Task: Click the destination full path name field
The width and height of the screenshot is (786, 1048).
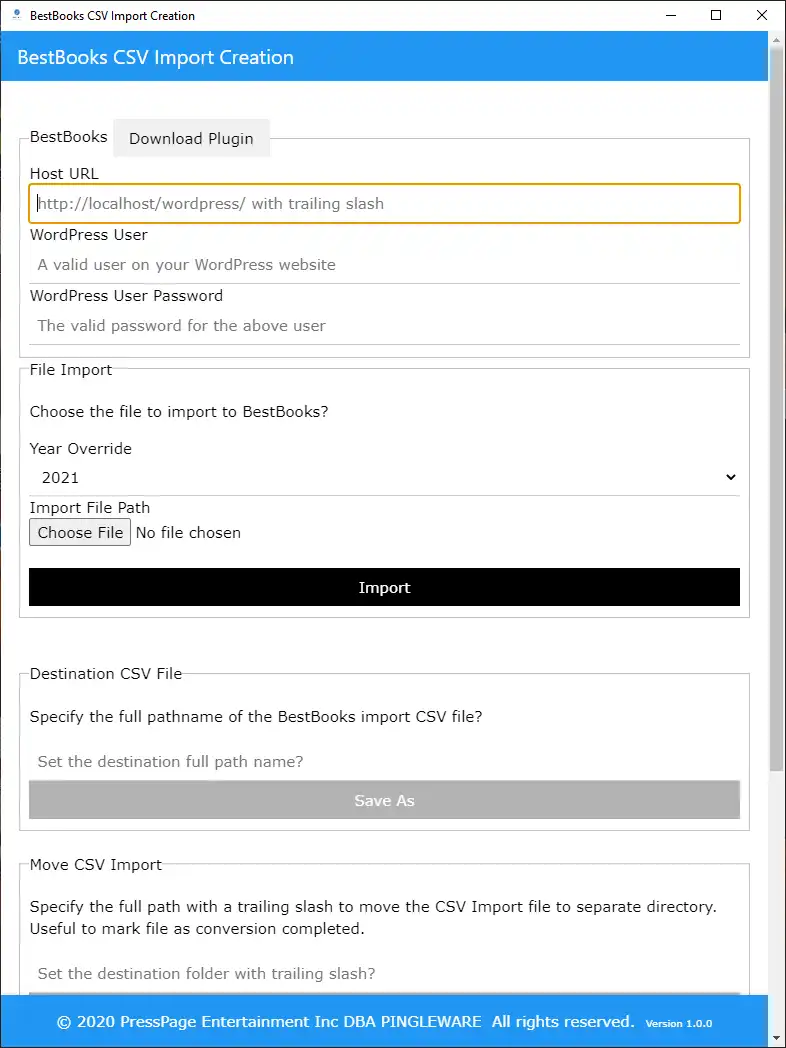Action: tap(384, 762)
